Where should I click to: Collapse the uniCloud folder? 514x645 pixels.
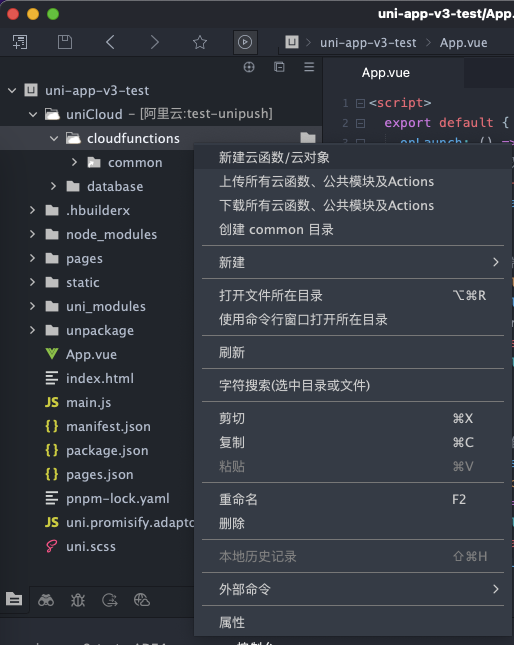coord(33,114)
